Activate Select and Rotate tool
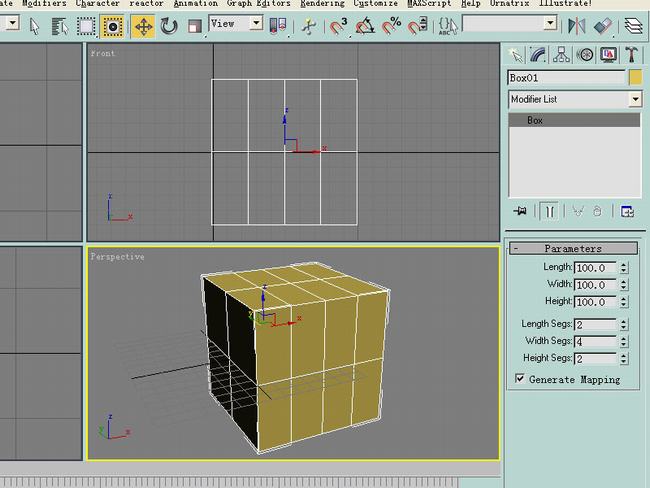 169,27
